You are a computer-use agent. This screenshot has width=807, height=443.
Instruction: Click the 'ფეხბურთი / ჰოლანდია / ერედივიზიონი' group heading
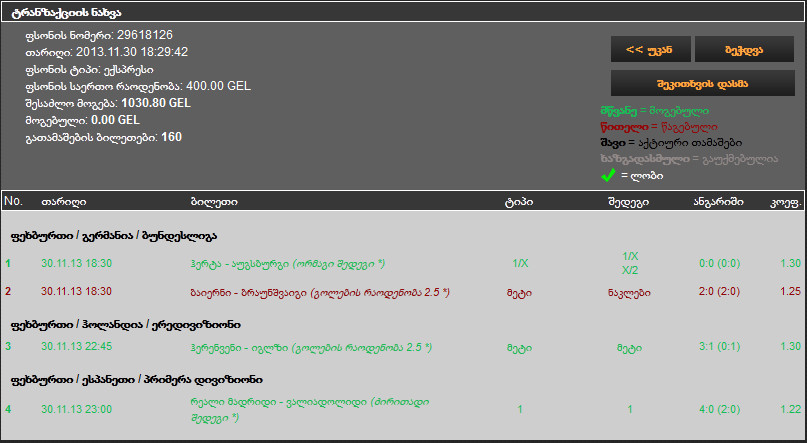tap(126, 325)
